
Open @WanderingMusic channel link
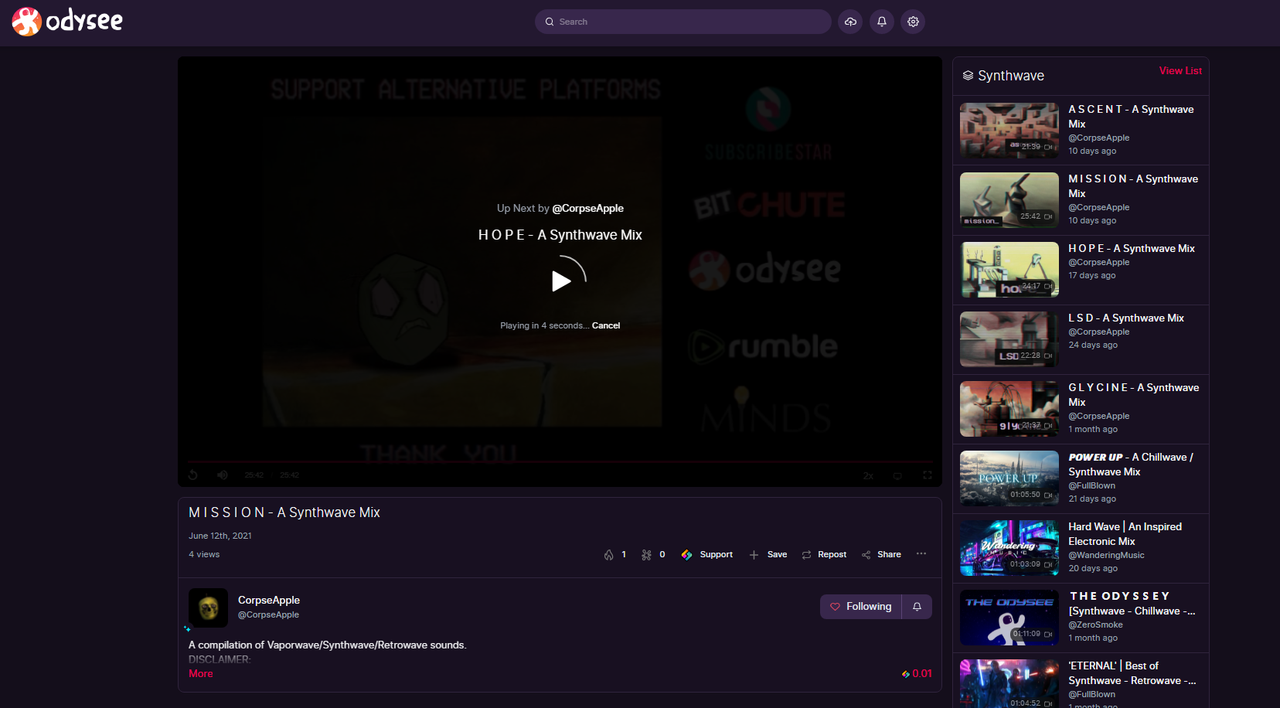pos(1106,555)
